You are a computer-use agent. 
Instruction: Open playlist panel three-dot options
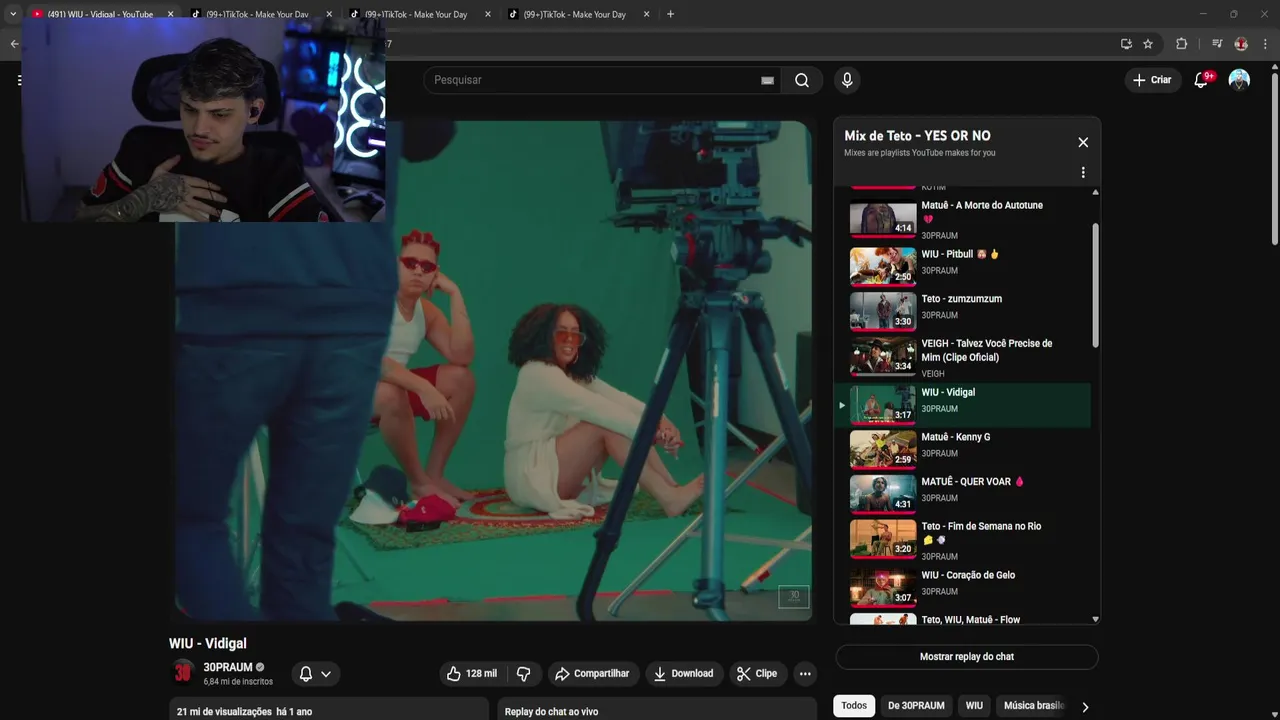[x=1083, y=172]
